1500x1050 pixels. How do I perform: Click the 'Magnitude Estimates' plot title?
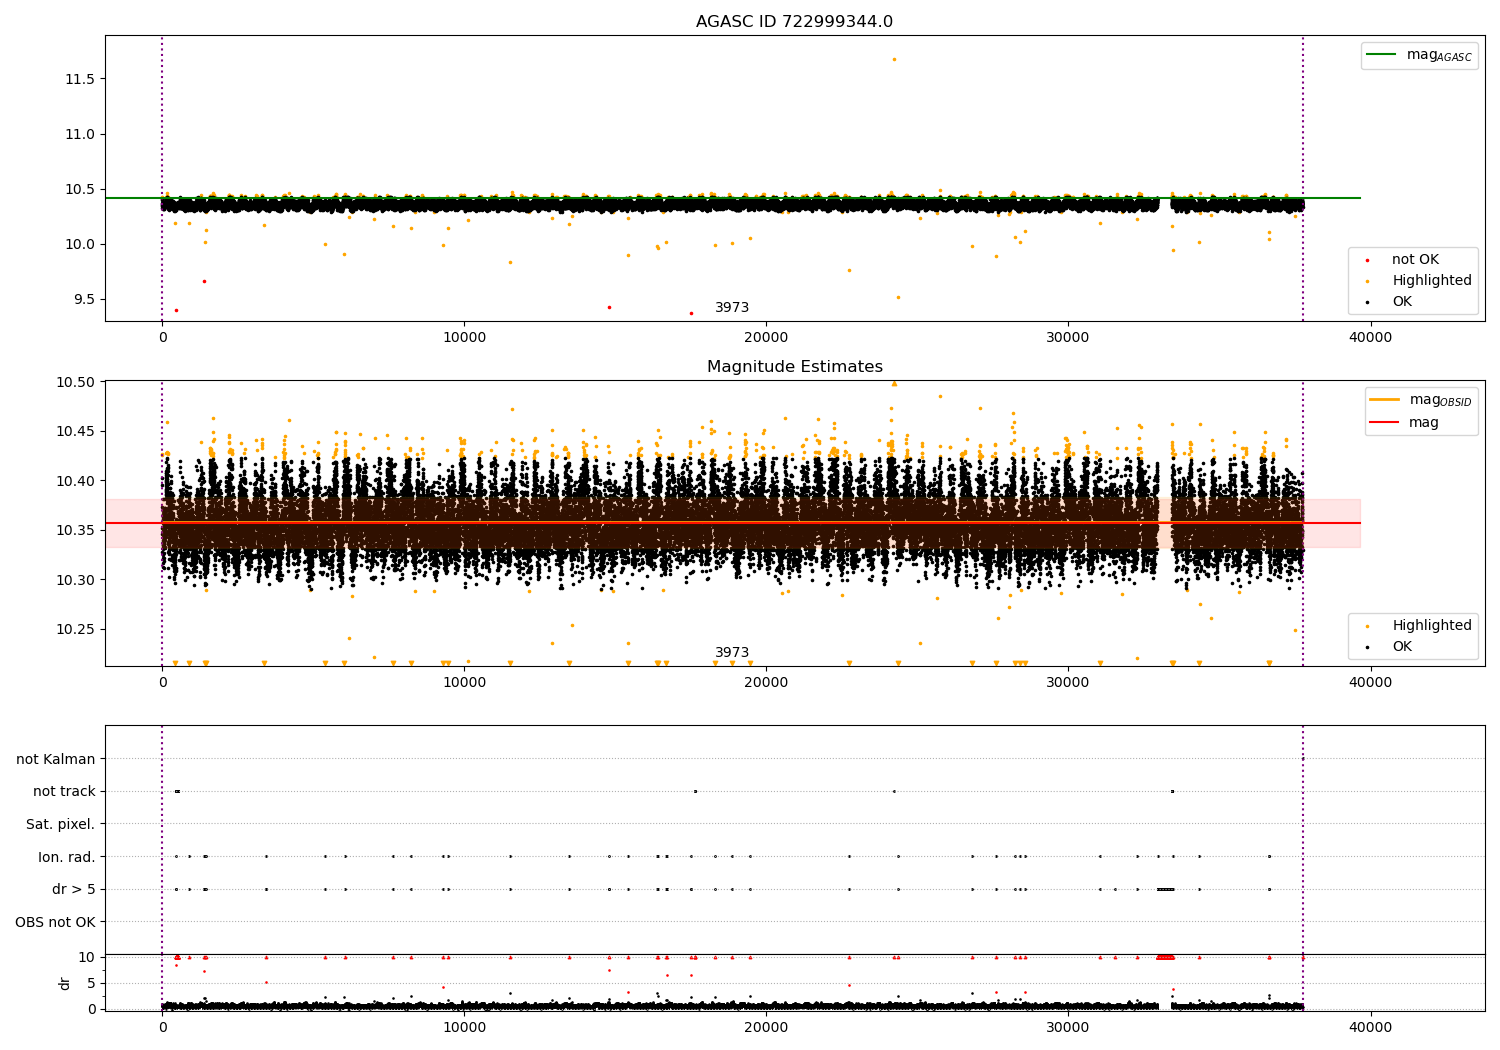[794, 367]
